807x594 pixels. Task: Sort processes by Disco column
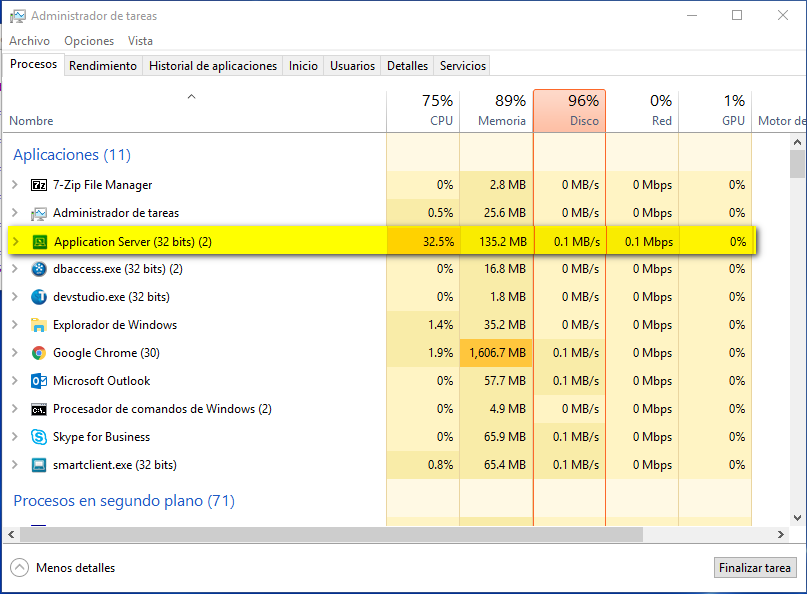click(x=569, y=111)
